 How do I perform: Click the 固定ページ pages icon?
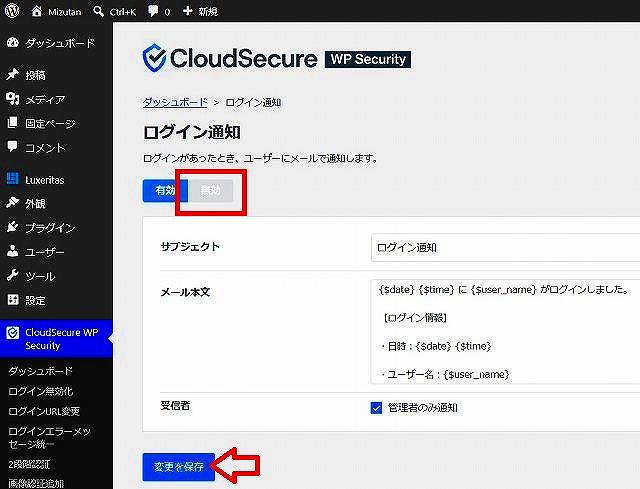click(13, 123)
